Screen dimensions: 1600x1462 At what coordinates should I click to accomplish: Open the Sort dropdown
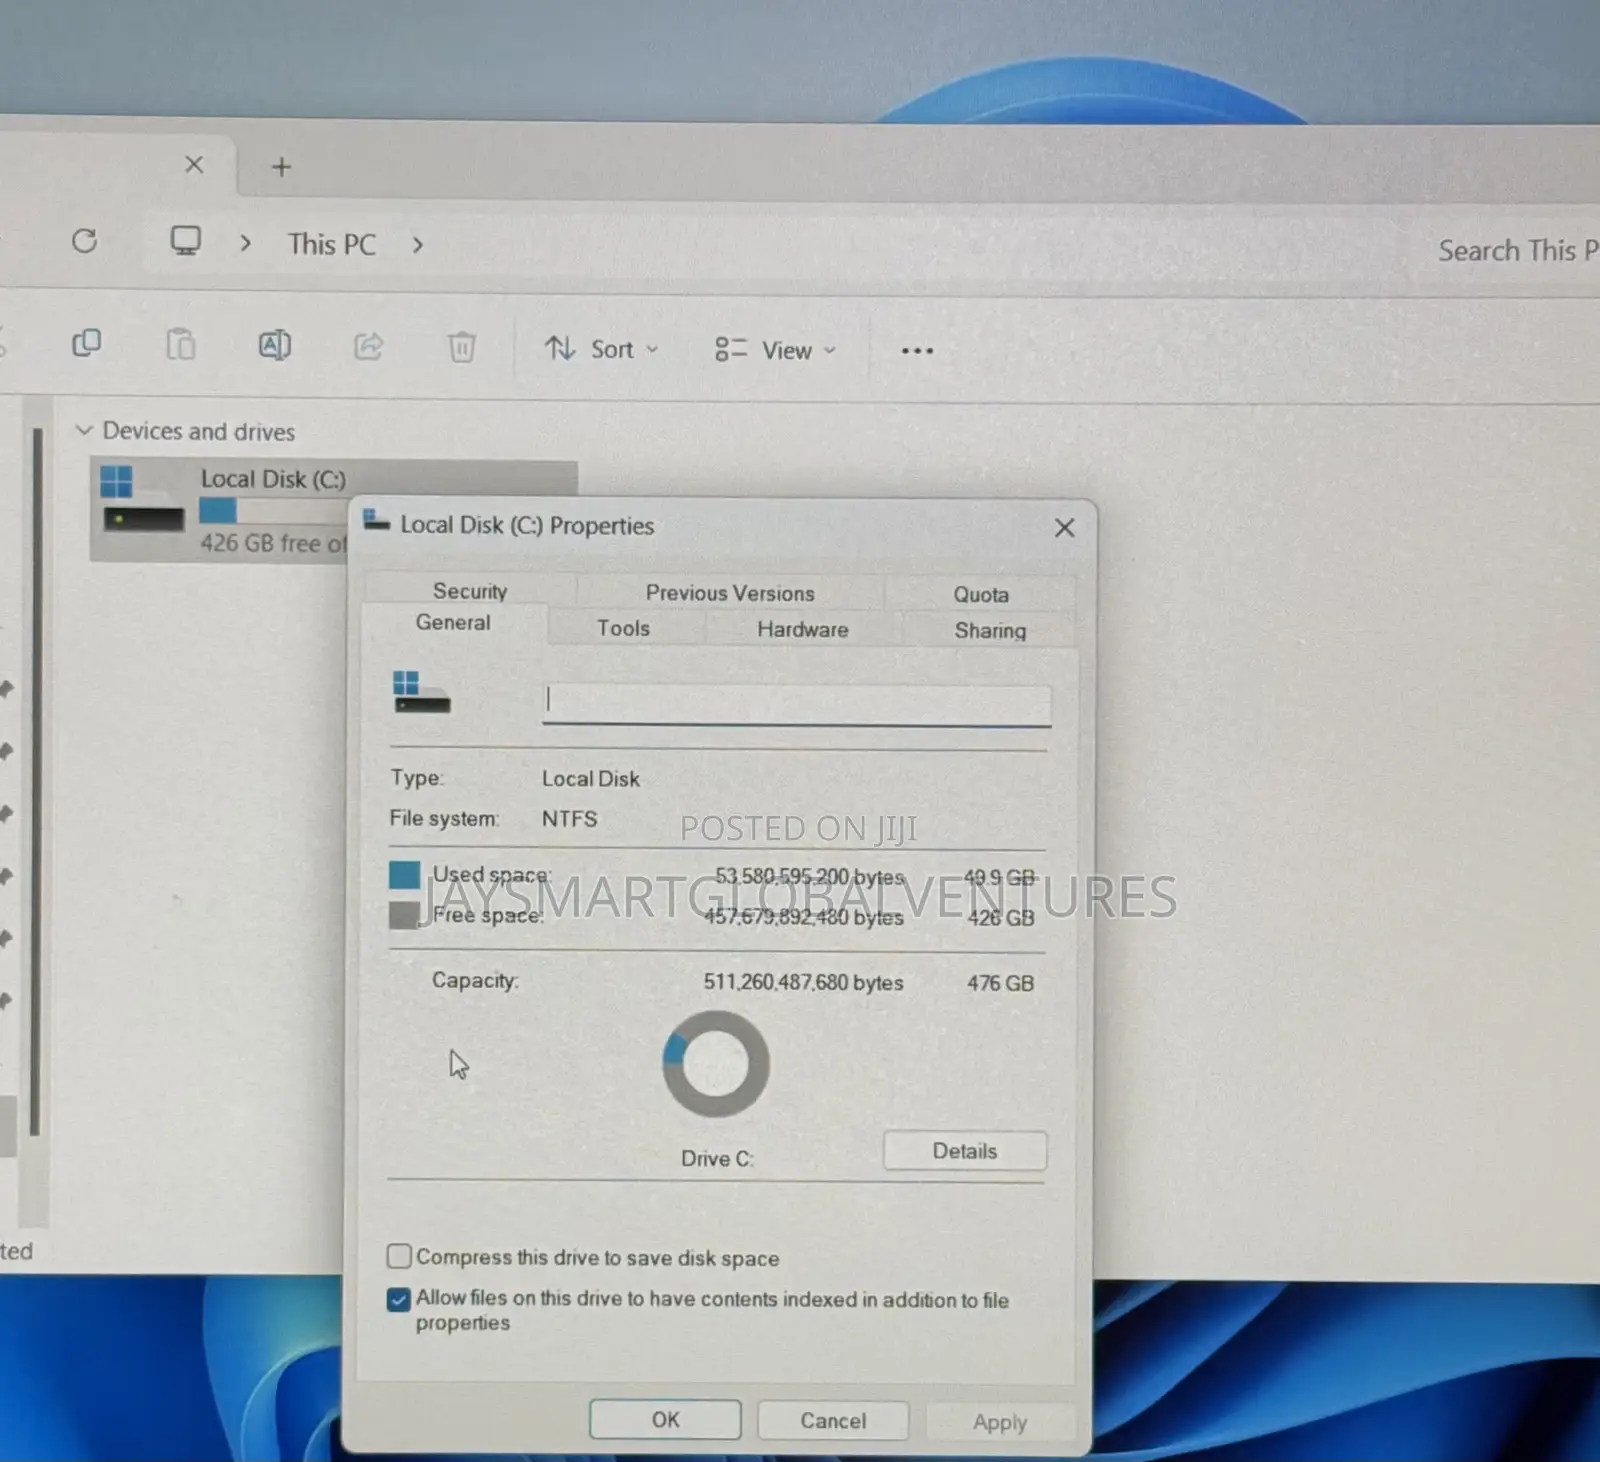601,349
